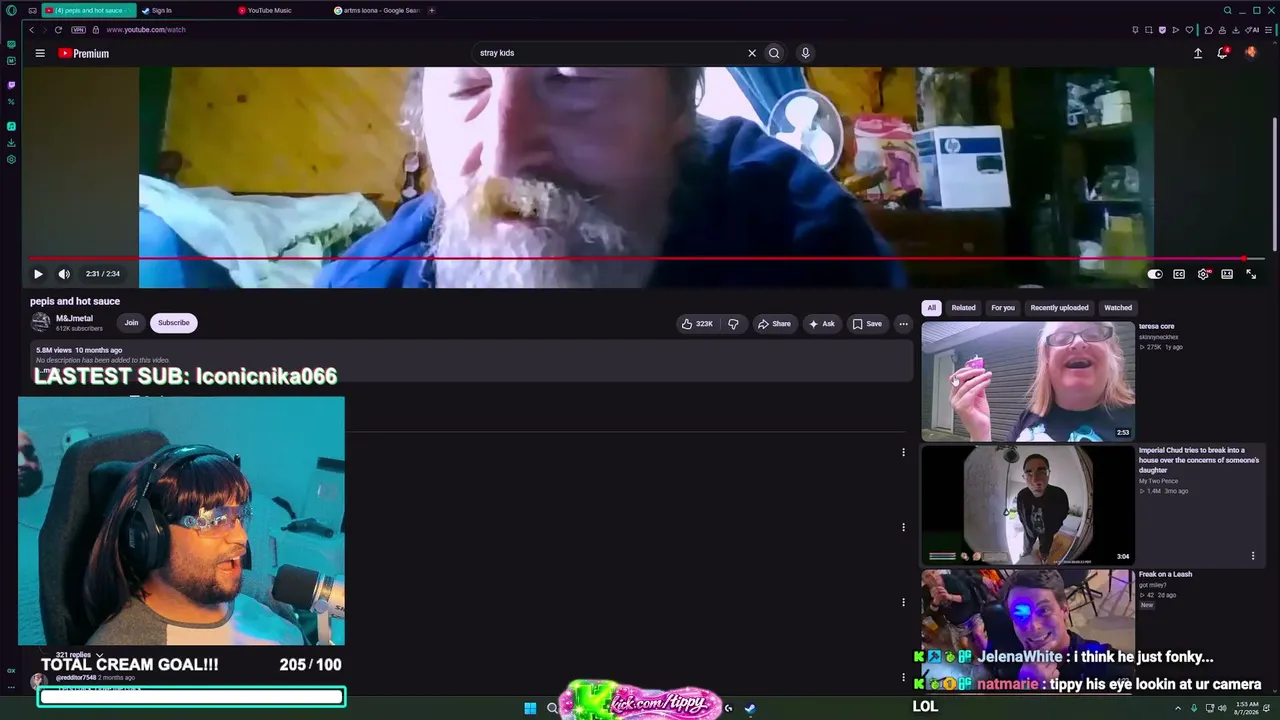Open more actions menu beside Save

pos(903,324)
